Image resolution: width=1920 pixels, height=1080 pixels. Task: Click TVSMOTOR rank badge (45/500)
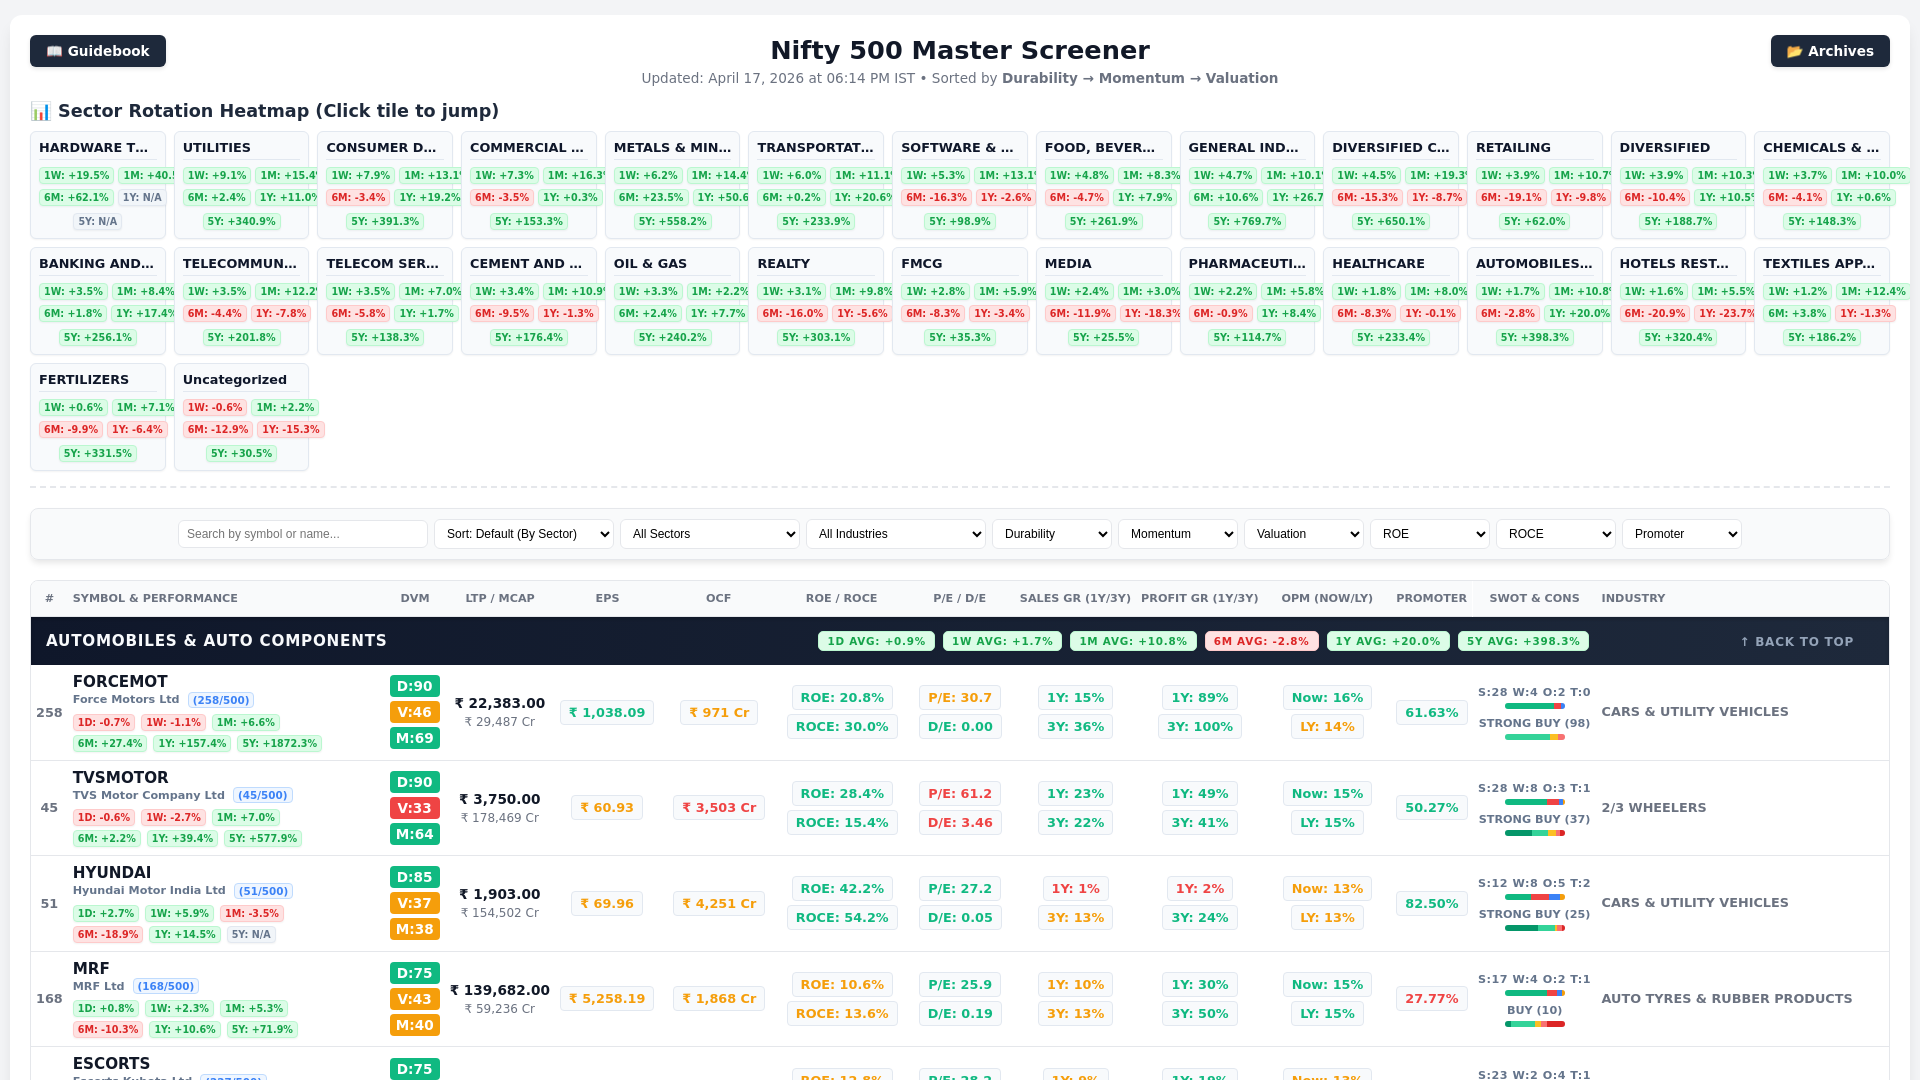[x=263, y=796]
